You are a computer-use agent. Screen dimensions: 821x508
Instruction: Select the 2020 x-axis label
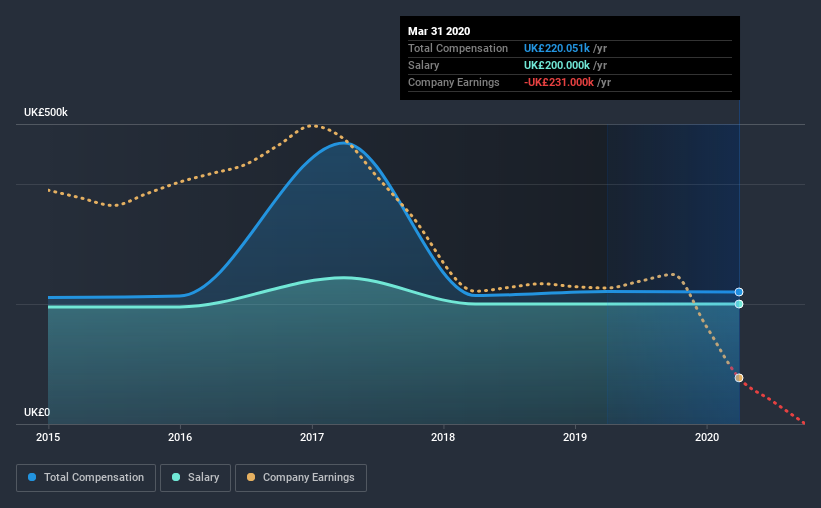coord(707,437)
